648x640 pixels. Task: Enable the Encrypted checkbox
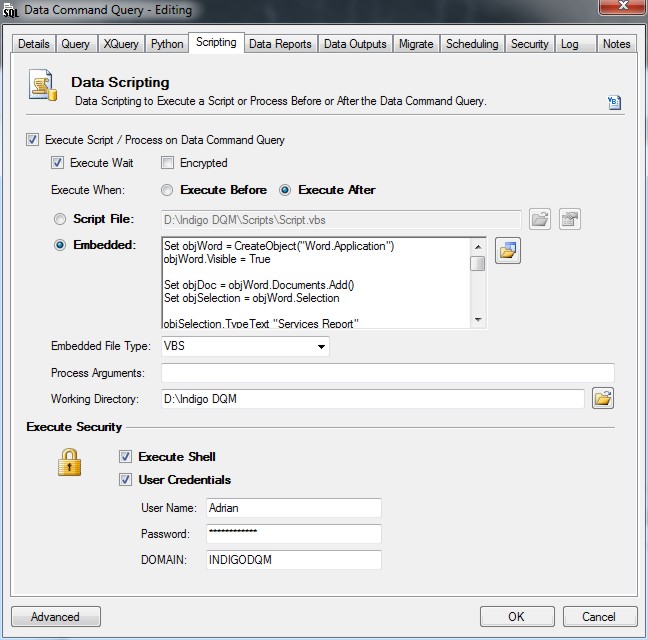[168, 163]
